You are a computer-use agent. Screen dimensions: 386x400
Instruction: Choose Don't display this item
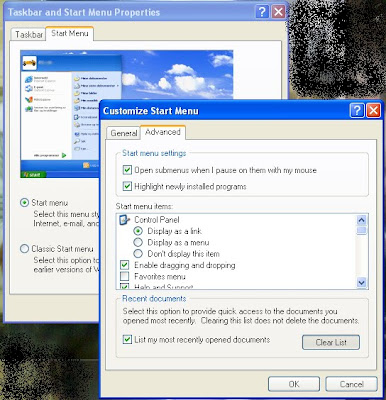pos(138,254)
